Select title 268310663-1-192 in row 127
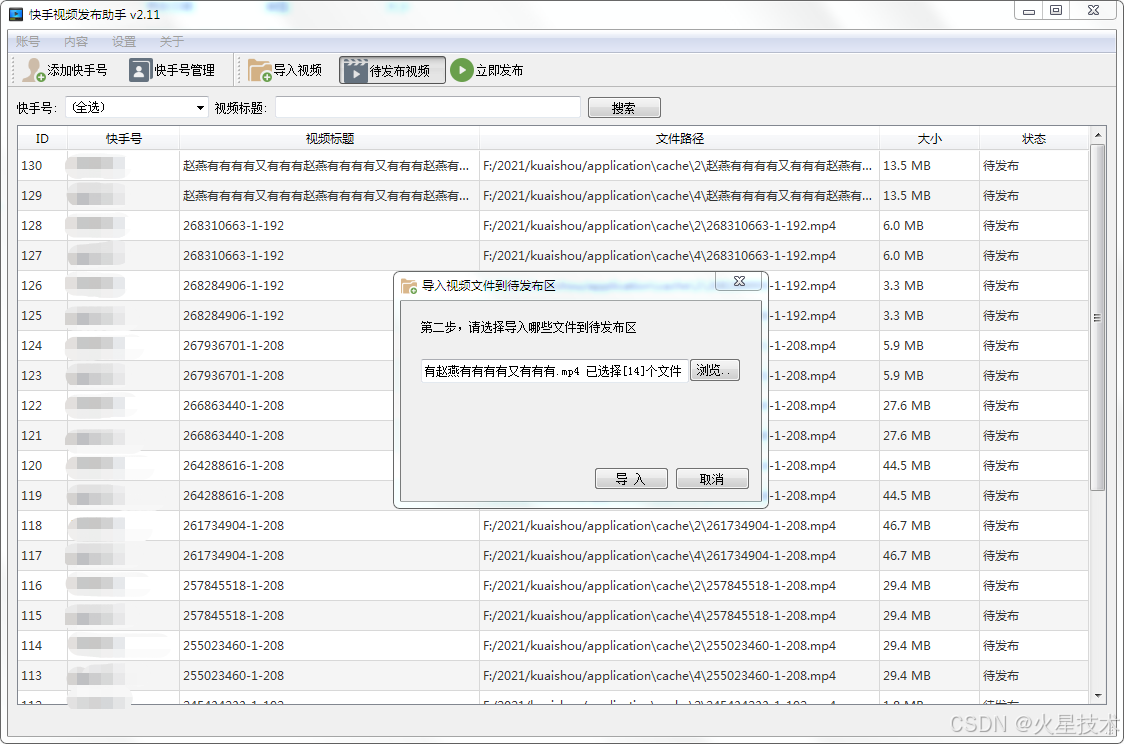1124x744 pixels. click(233, 256)
